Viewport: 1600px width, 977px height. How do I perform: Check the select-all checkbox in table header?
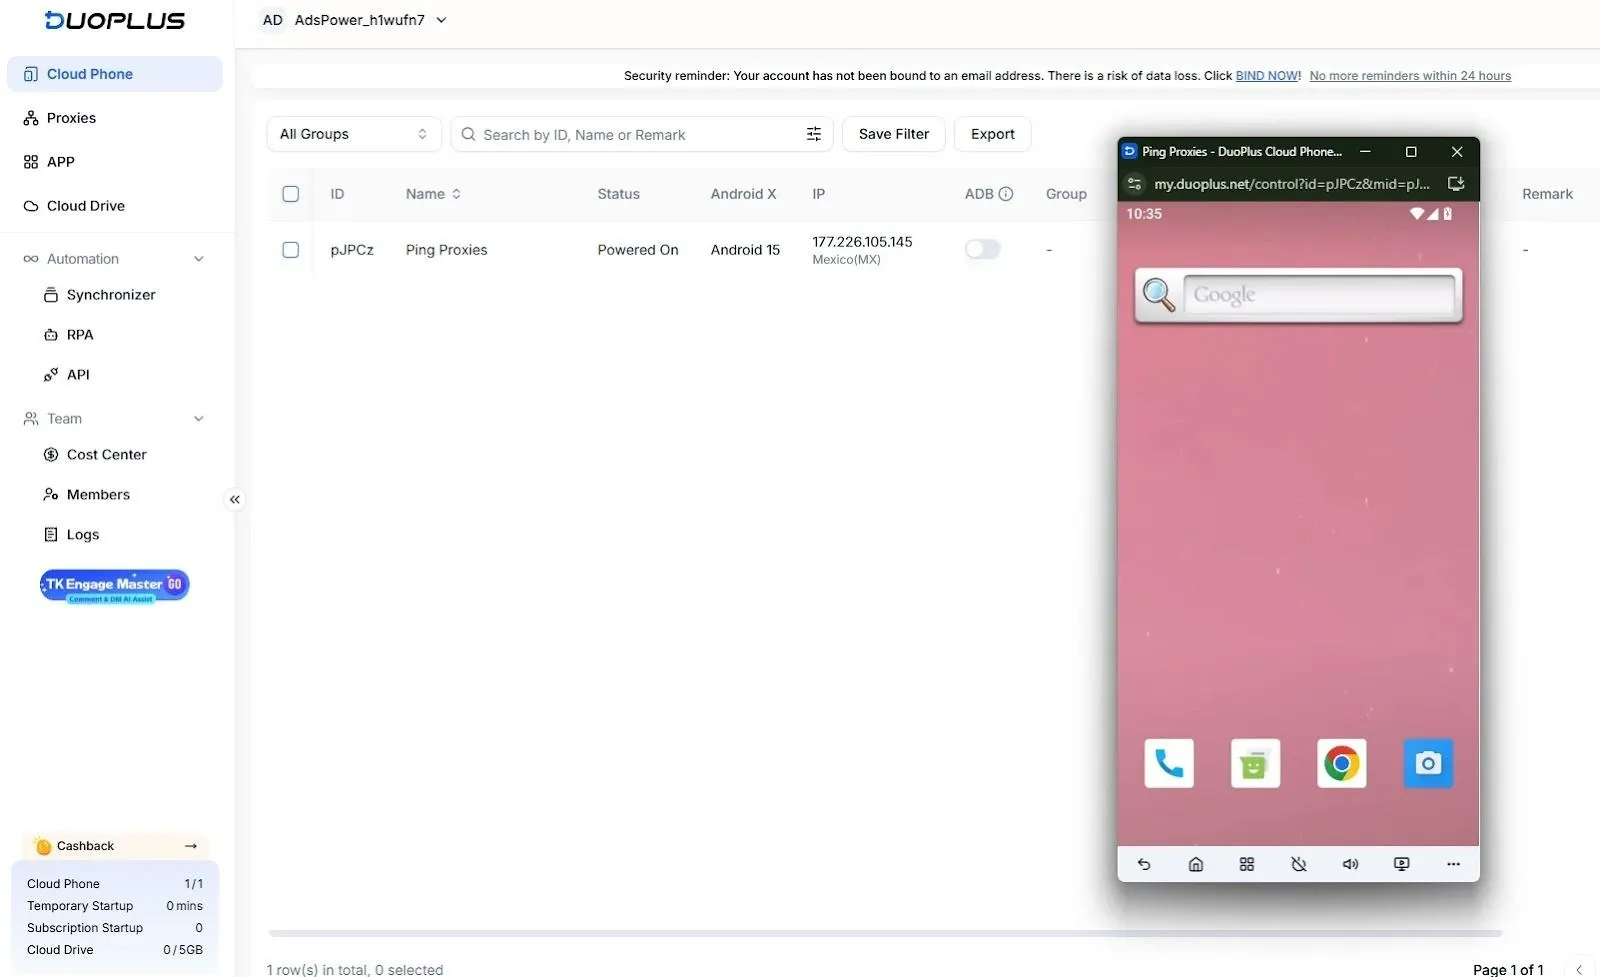291,194
